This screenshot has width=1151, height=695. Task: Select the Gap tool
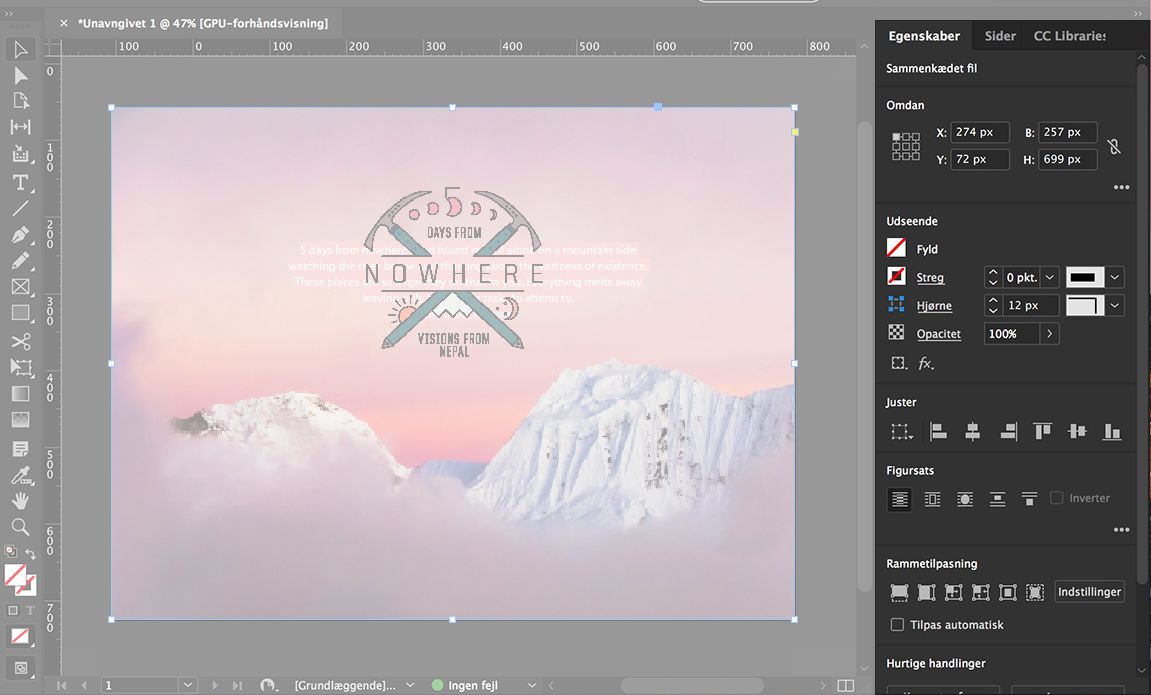point(21,127)
